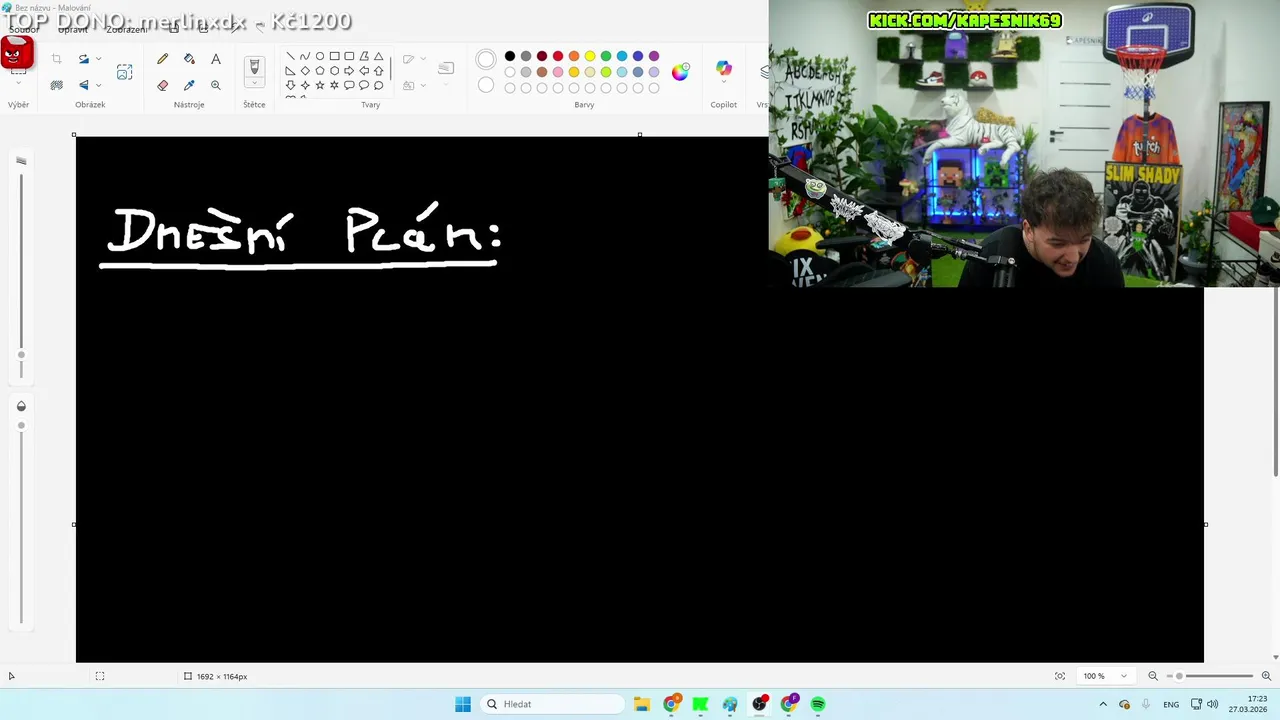1280x720 pixels.
Task: Open the Windows Start menu
Action: [x=463, y=704]
